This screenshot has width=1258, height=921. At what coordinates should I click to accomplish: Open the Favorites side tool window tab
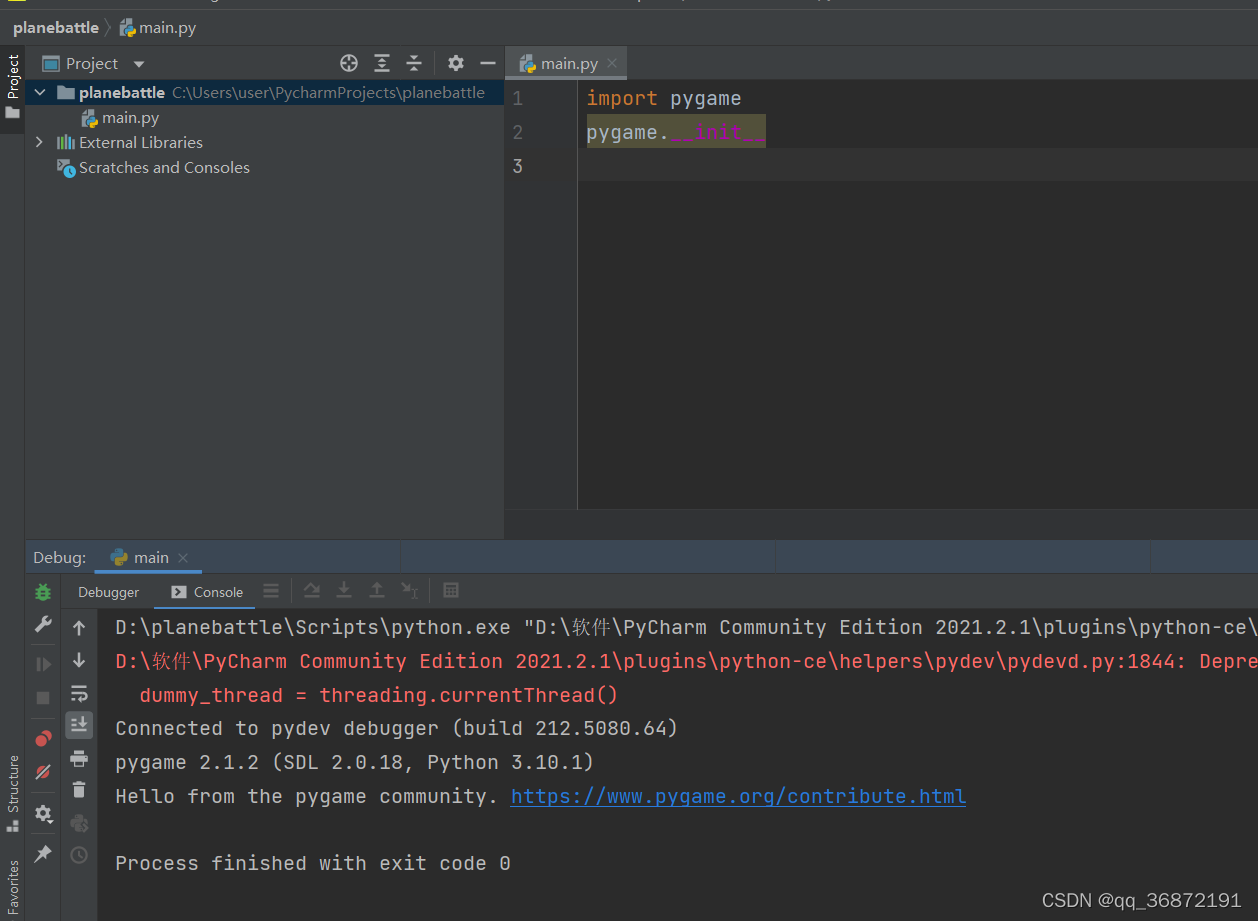[12, 888]
